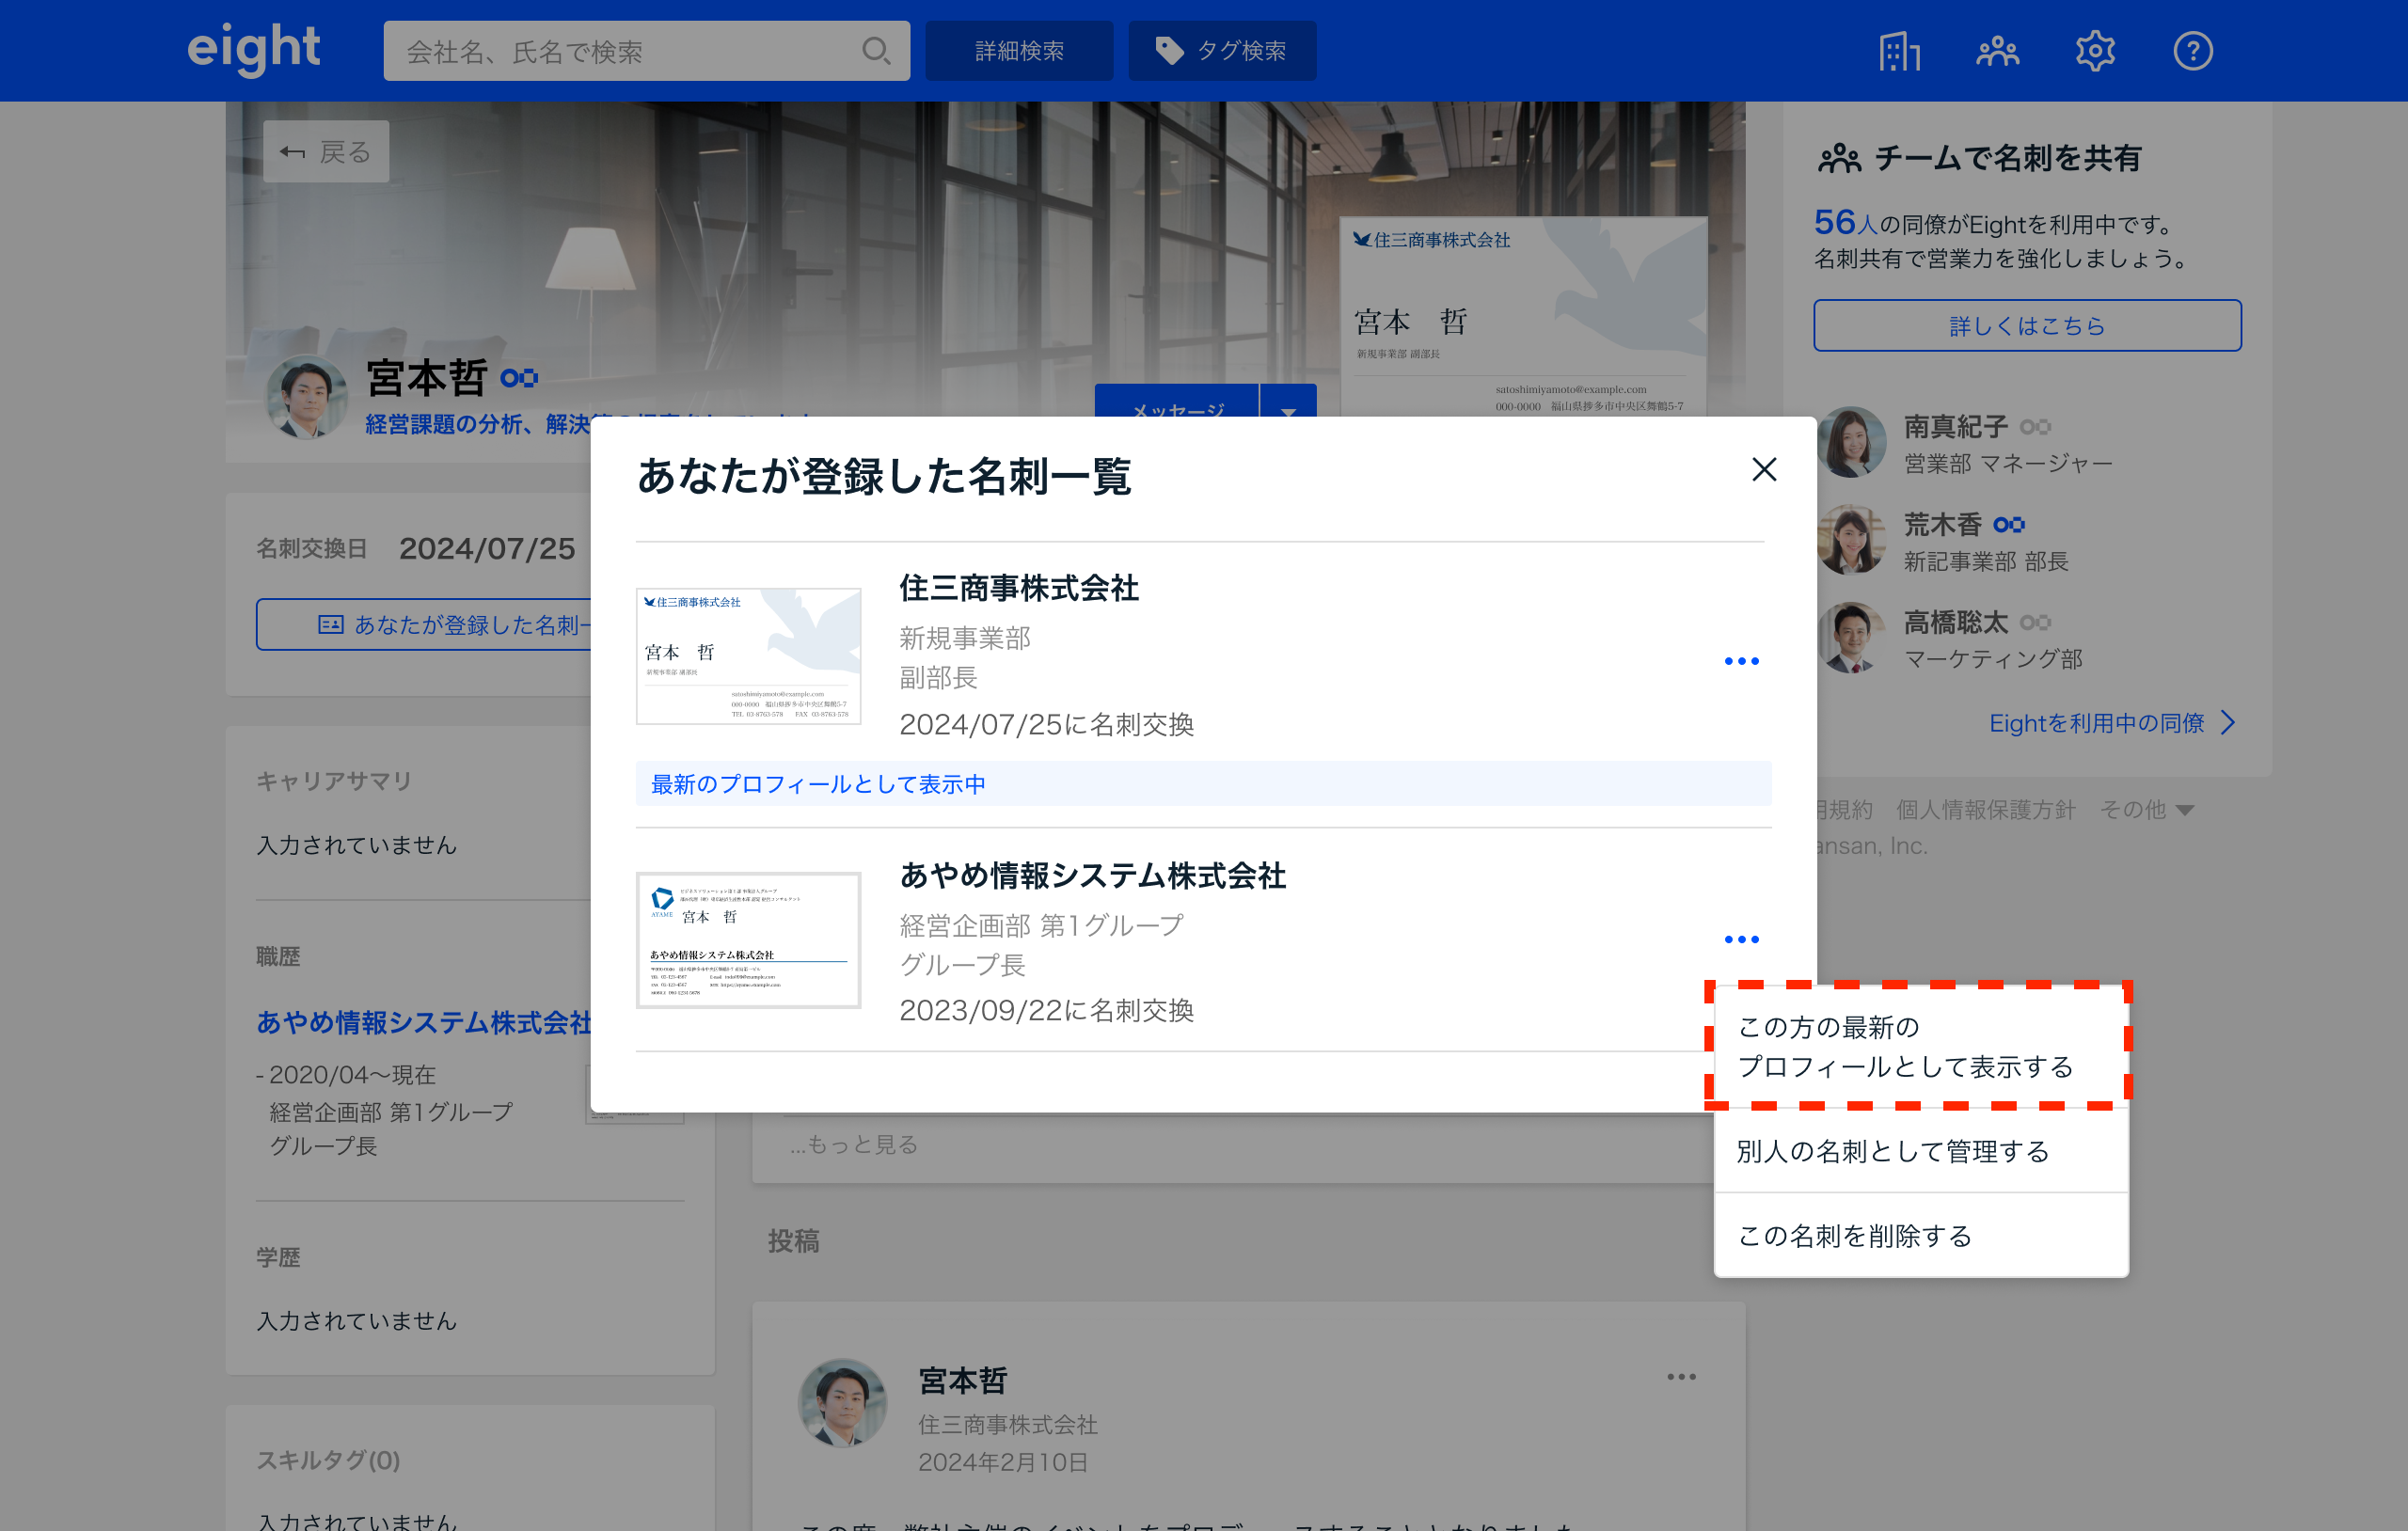The height and width of the screenshot is (1531, 2408).
Task: Open the people network icon in the header
Action: point(1997,50)
